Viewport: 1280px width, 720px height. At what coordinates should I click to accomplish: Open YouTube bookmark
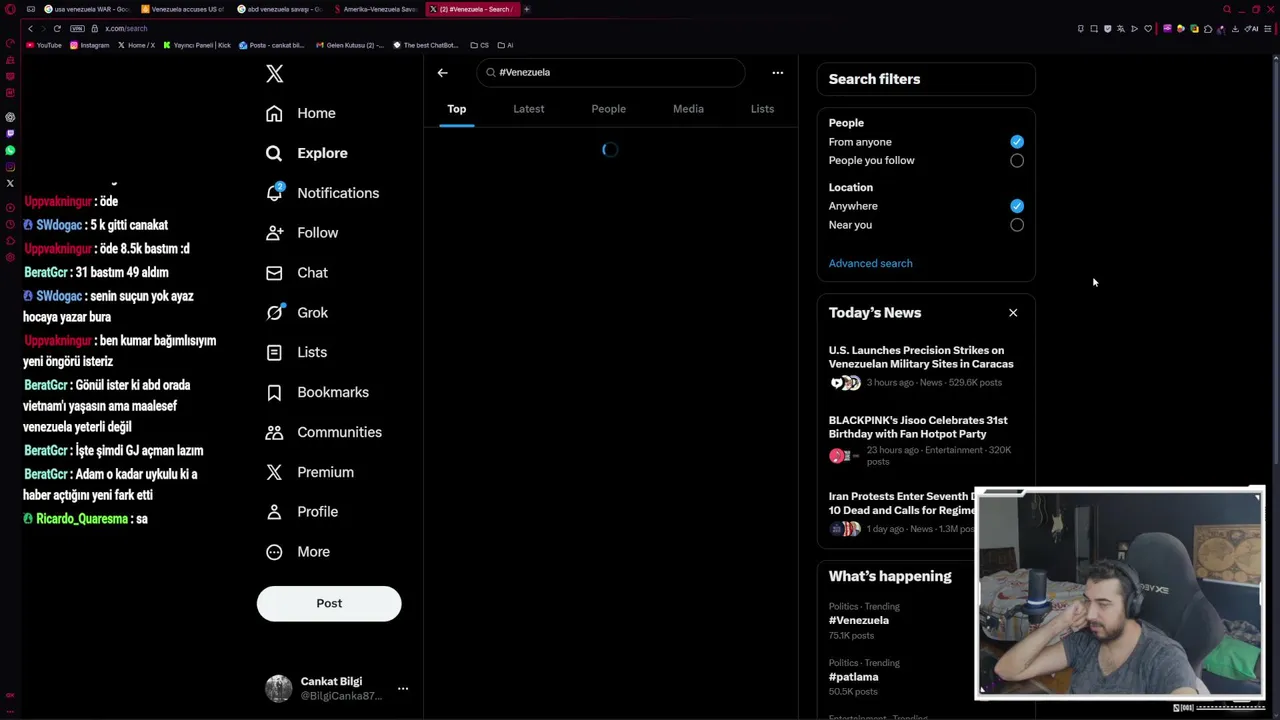pyautogui.click(x=44, y=45)
